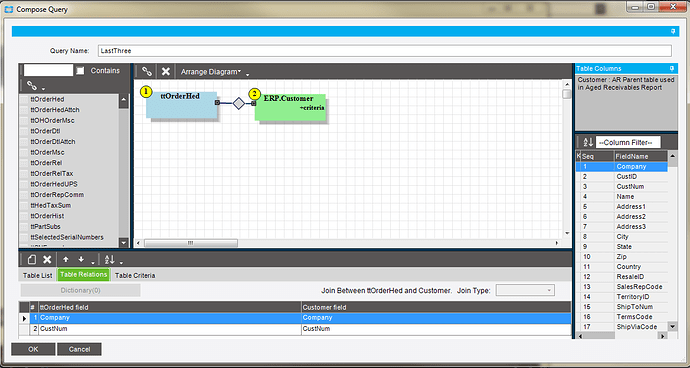Open the Arrange Diagram dropdown
The width and height of the screenshot is (690, 368).
[x=211, y=72]
